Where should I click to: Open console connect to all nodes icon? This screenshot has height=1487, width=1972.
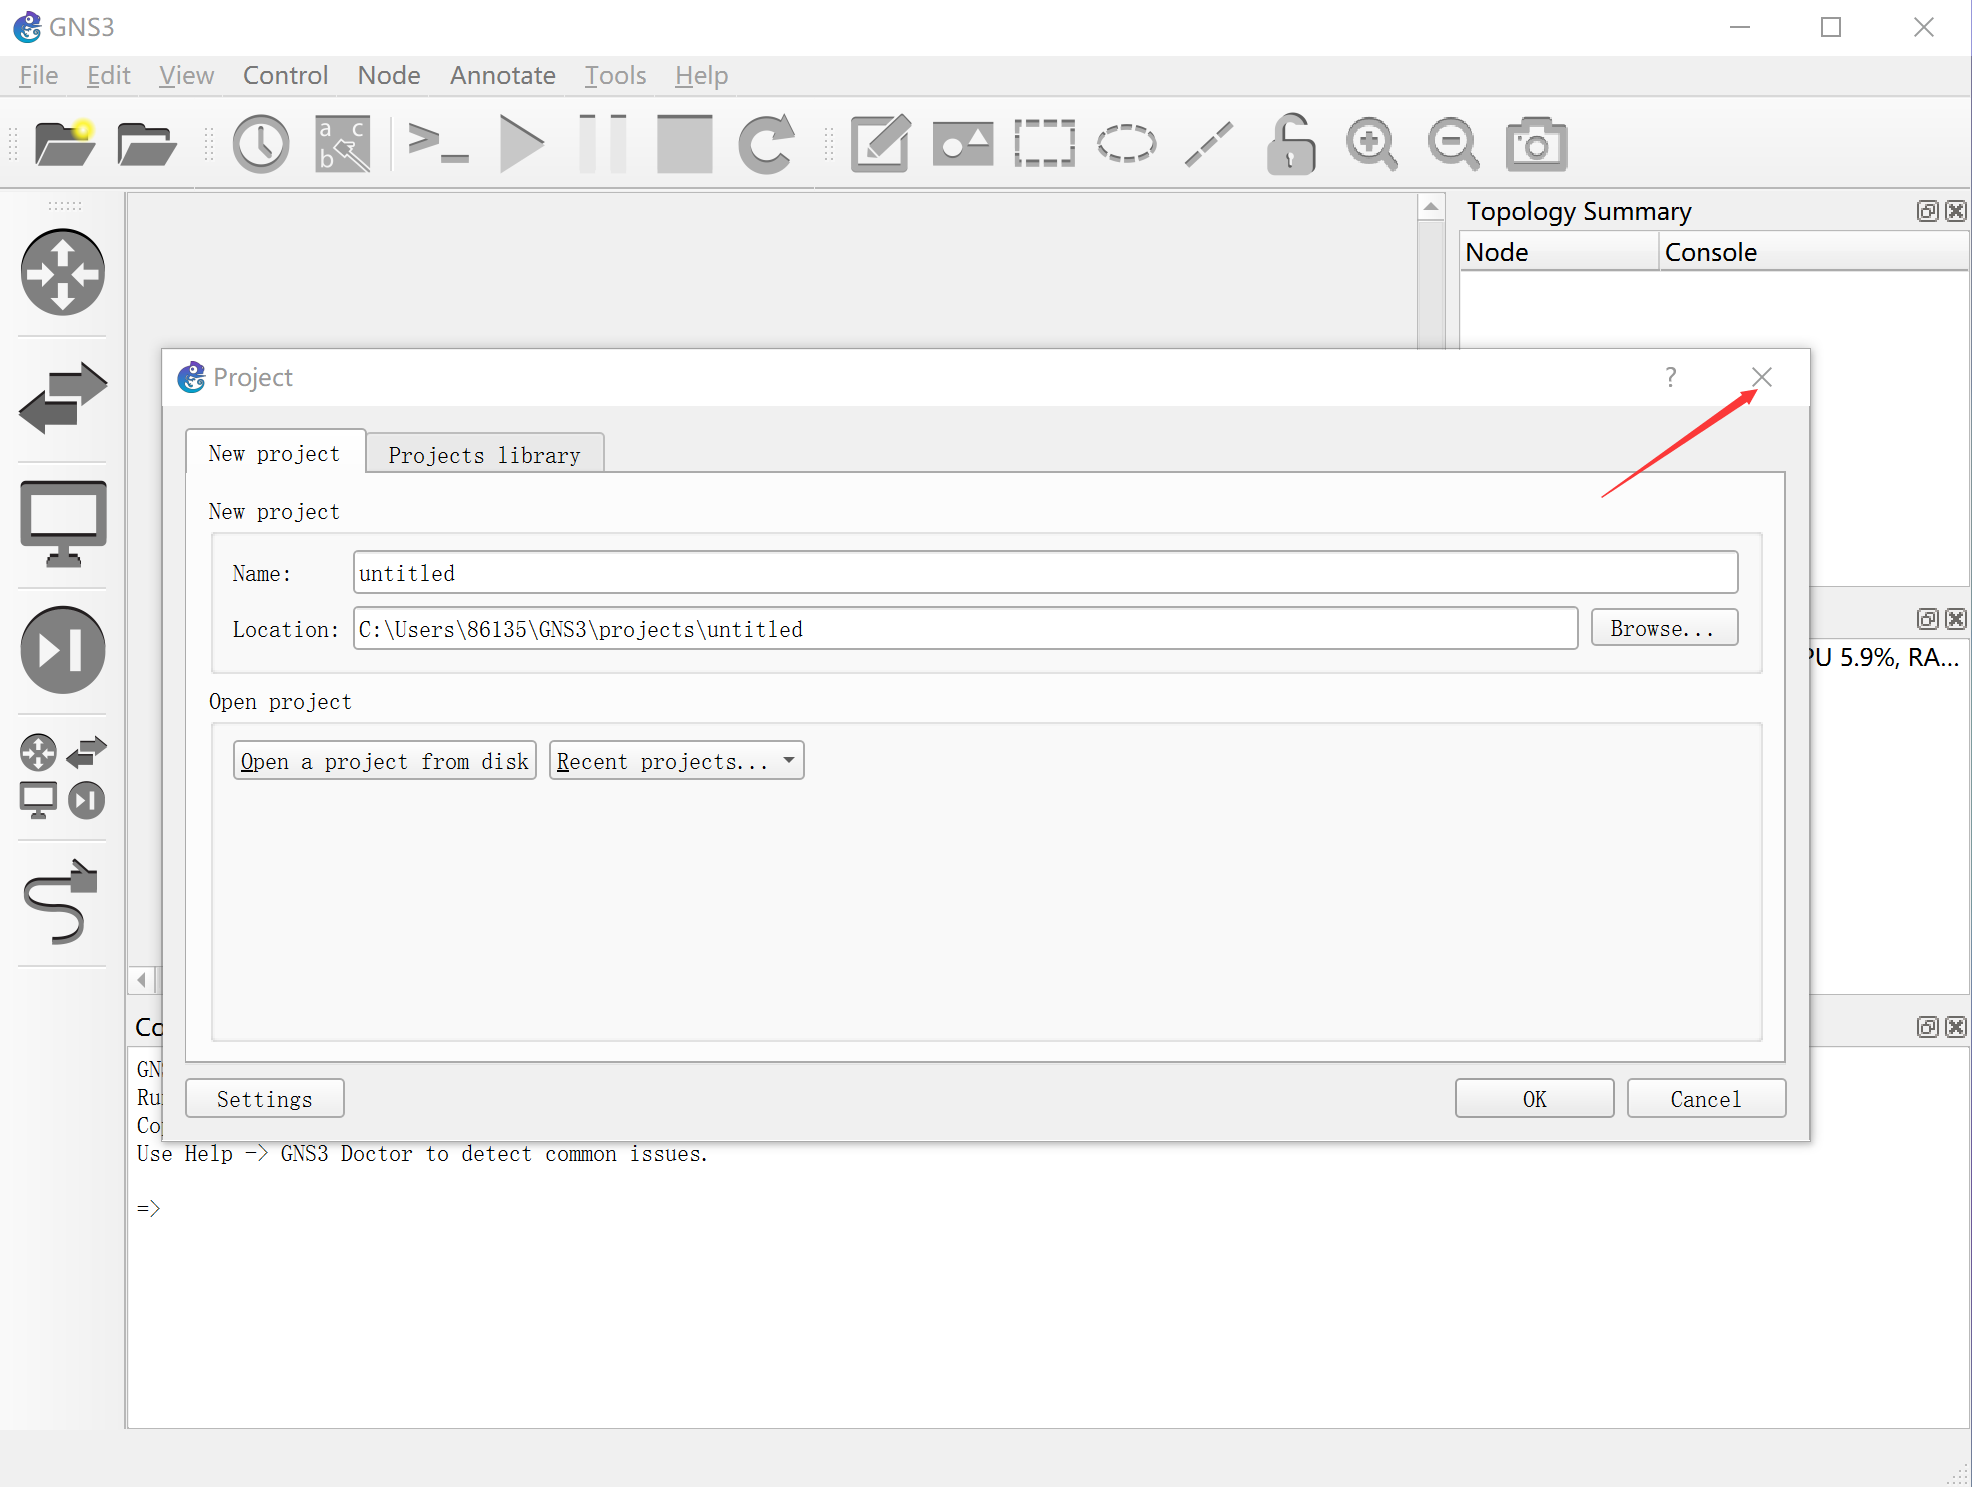click(438, 144)
